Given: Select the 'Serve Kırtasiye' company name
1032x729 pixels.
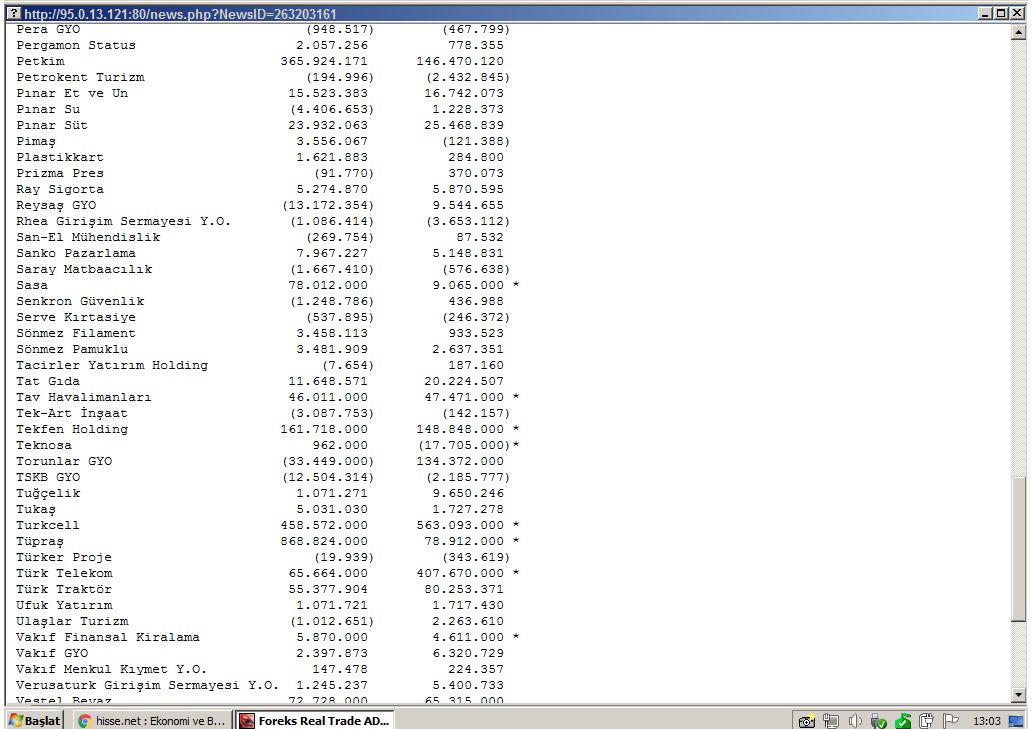Looking at the screenshot, I should 76,317.
